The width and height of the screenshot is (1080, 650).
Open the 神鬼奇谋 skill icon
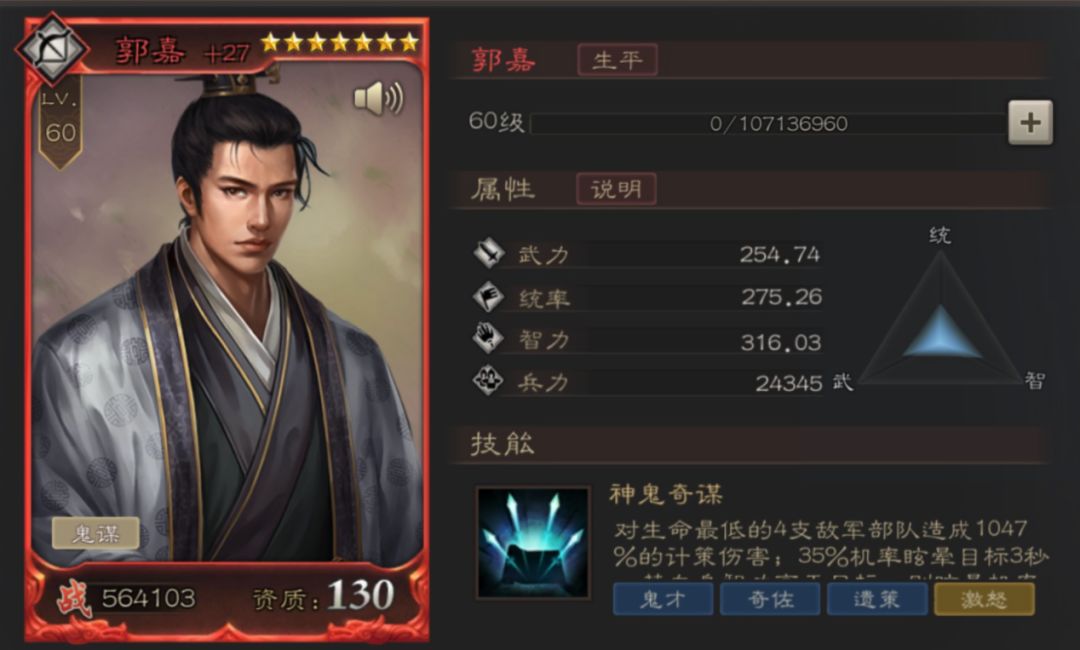point(533,543)
